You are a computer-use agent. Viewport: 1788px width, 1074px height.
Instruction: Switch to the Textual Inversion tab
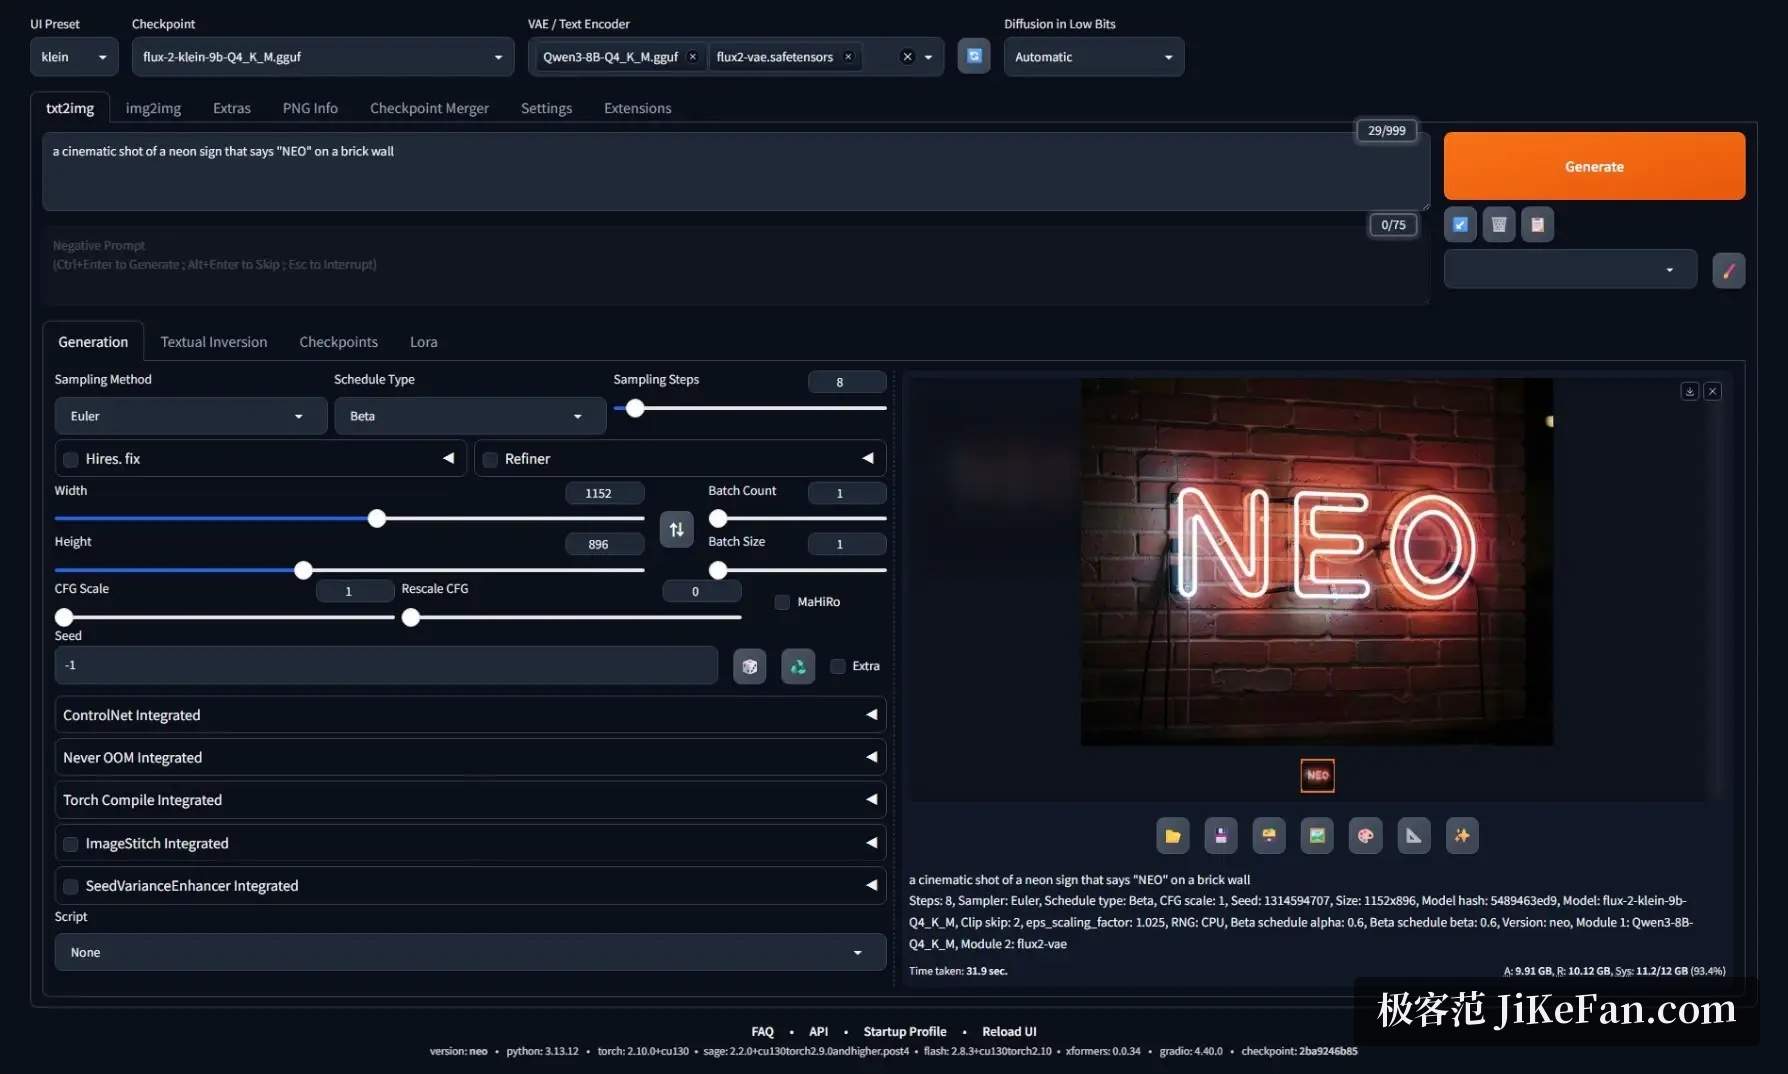pos(214,342)
